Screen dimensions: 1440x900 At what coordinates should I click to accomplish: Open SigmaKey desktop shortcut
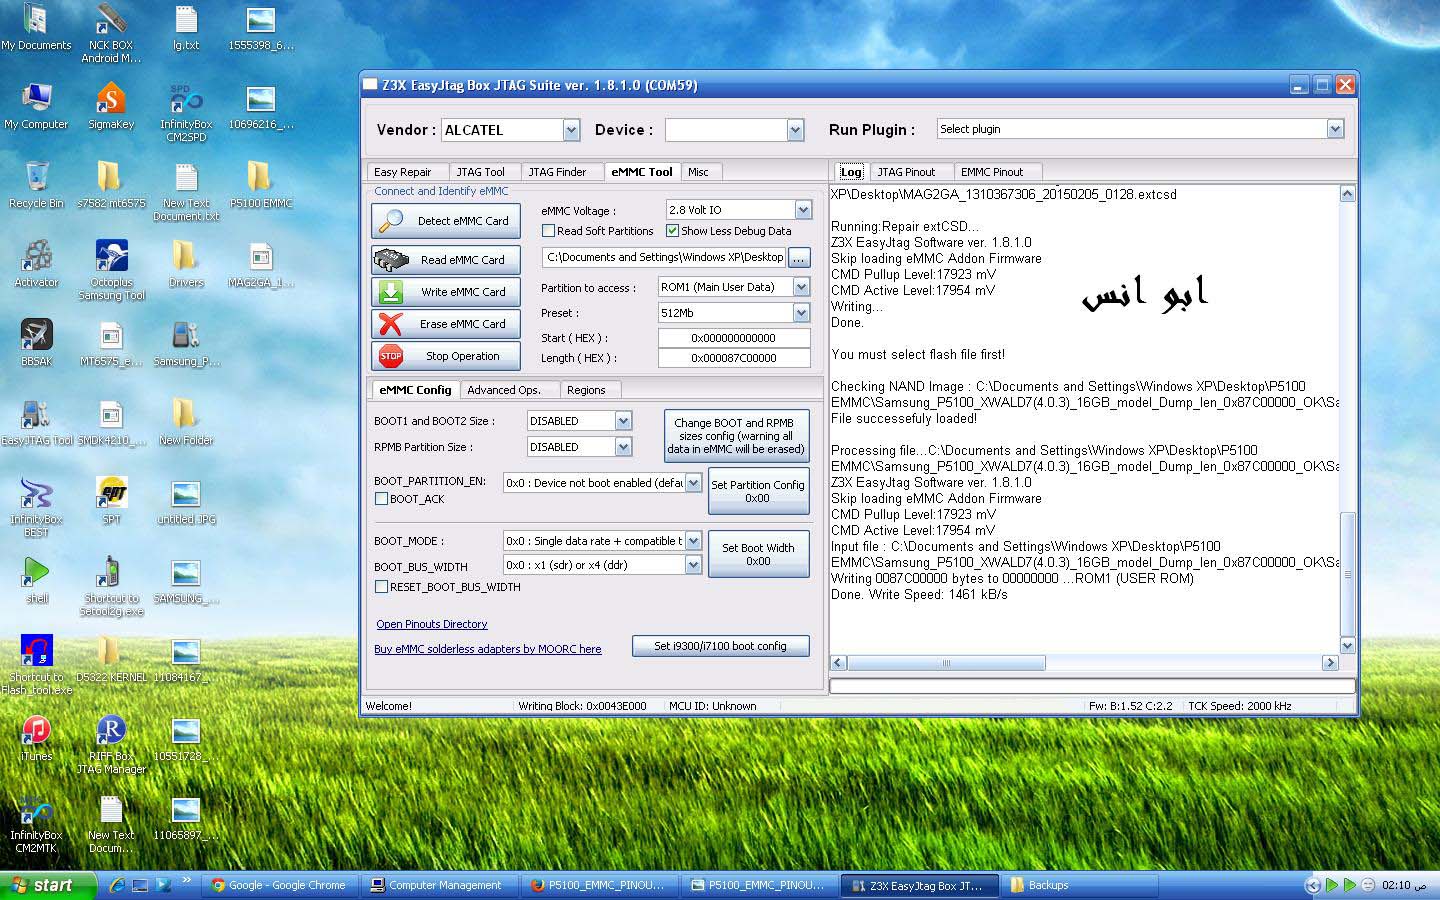point(111,108)
